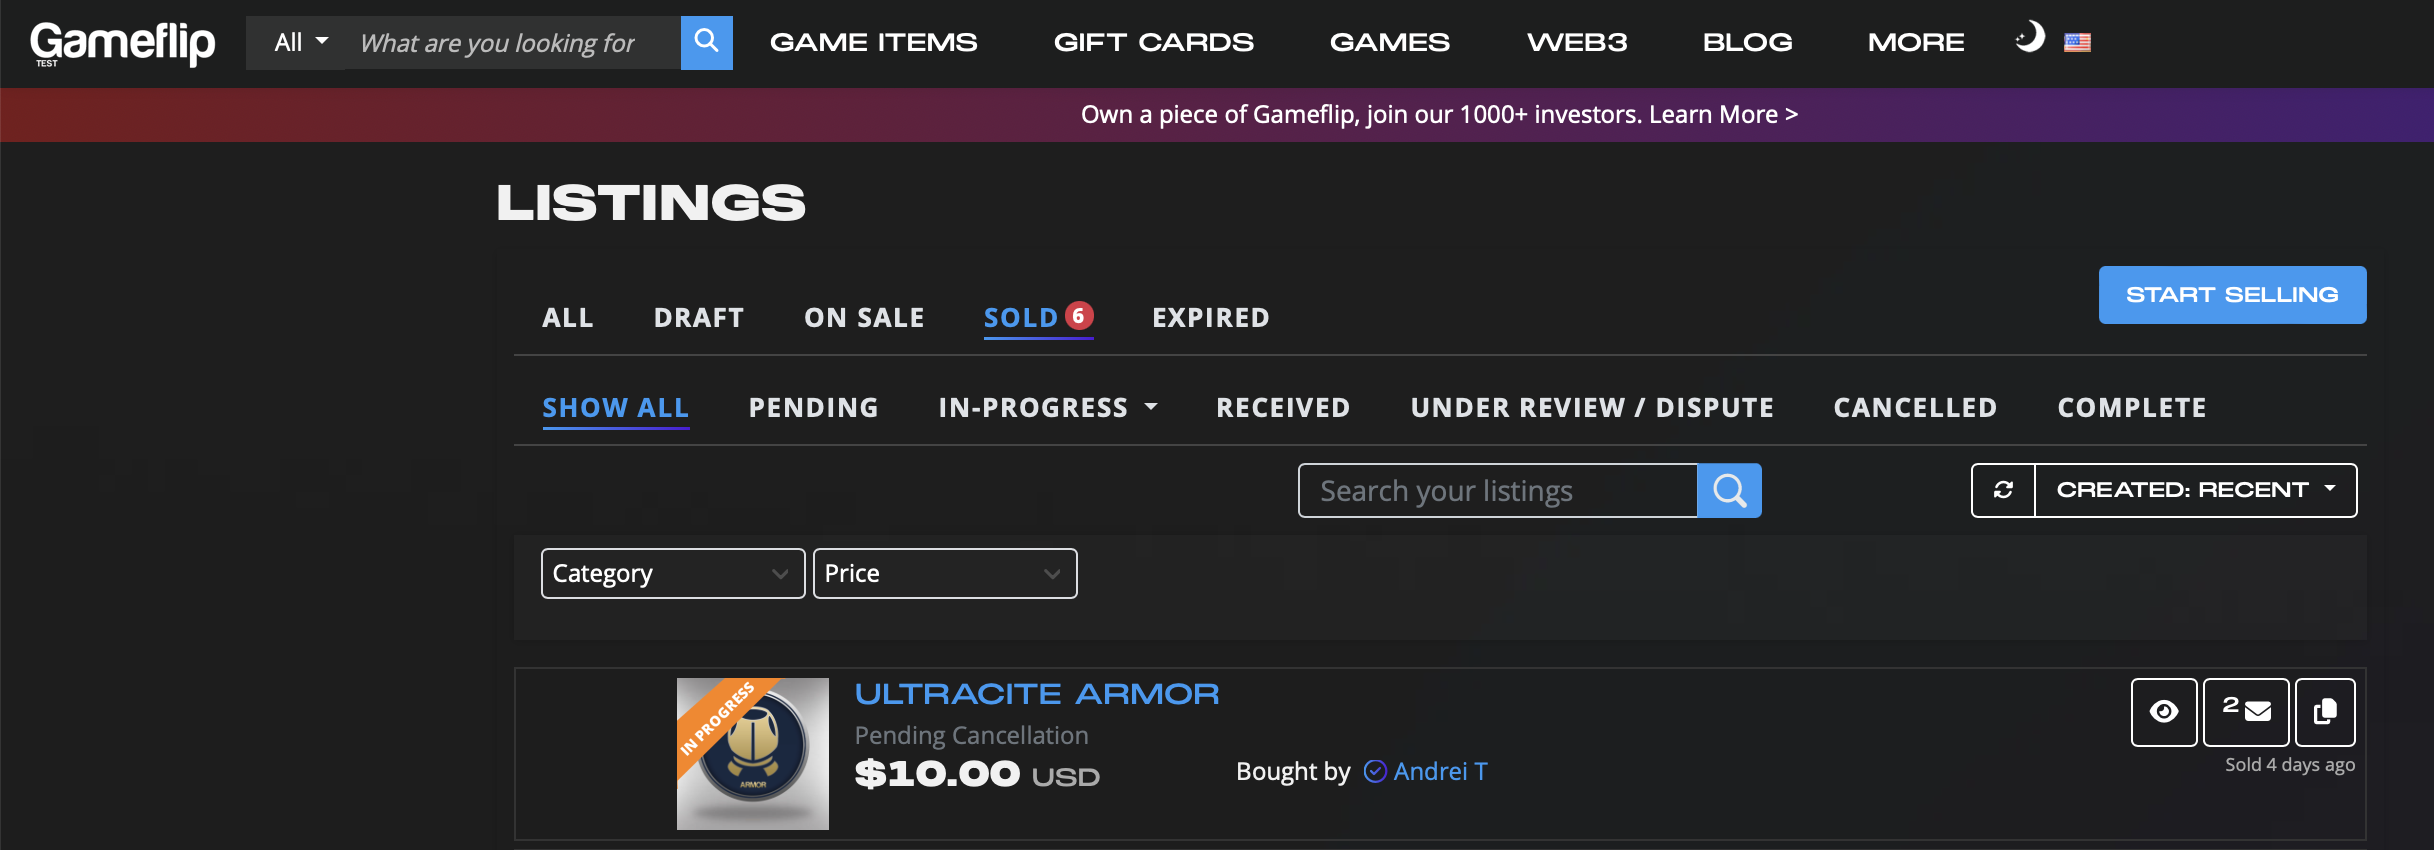Click the Gameflip logo

pos(122,43)
